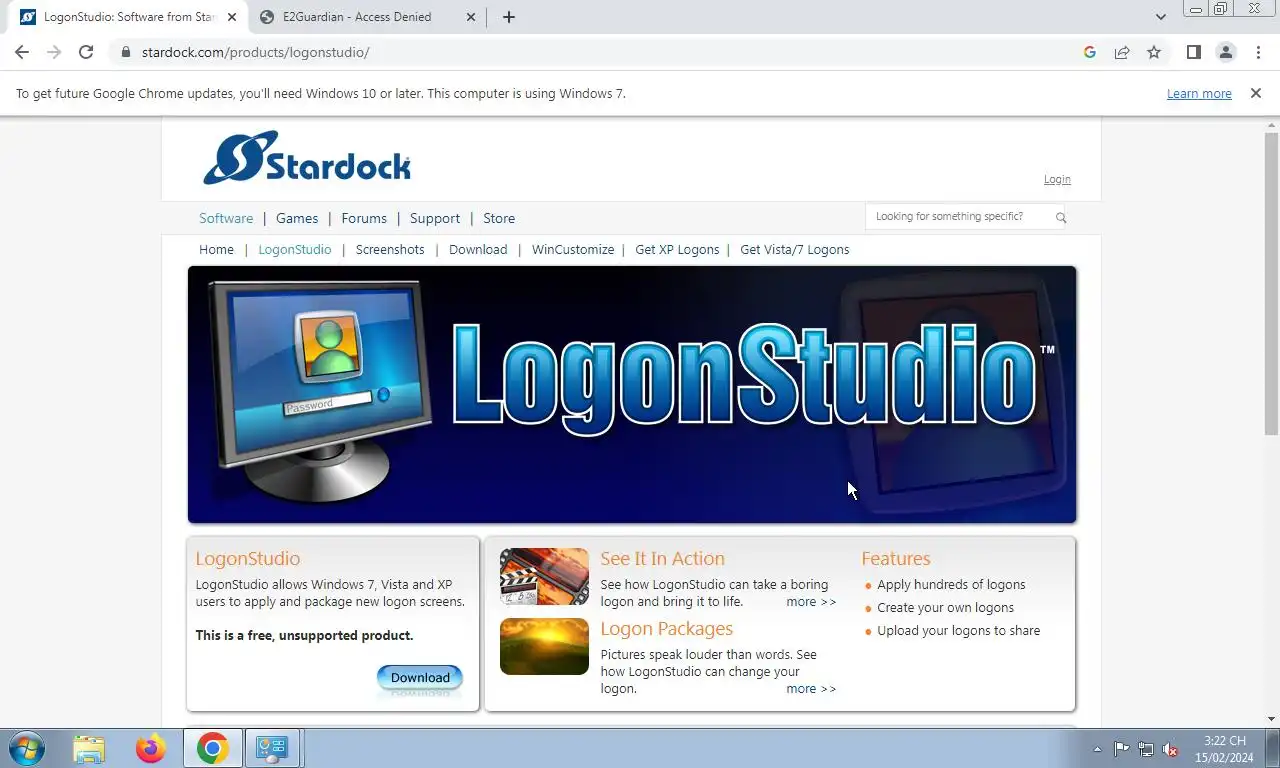1280x768 pixels.
Task: Click the Action Center flag tray icon
Action: pos(1121,749)
